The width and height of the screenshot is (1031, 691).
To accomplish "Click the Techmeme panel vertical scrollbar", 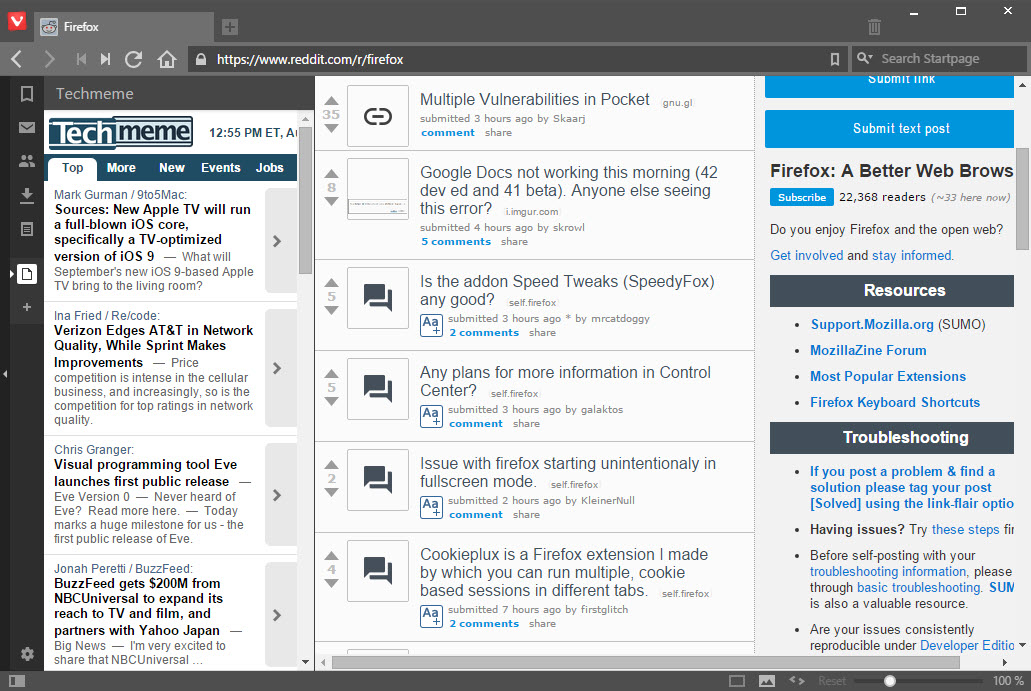I will pyautogui.click(x=305, y=201).
